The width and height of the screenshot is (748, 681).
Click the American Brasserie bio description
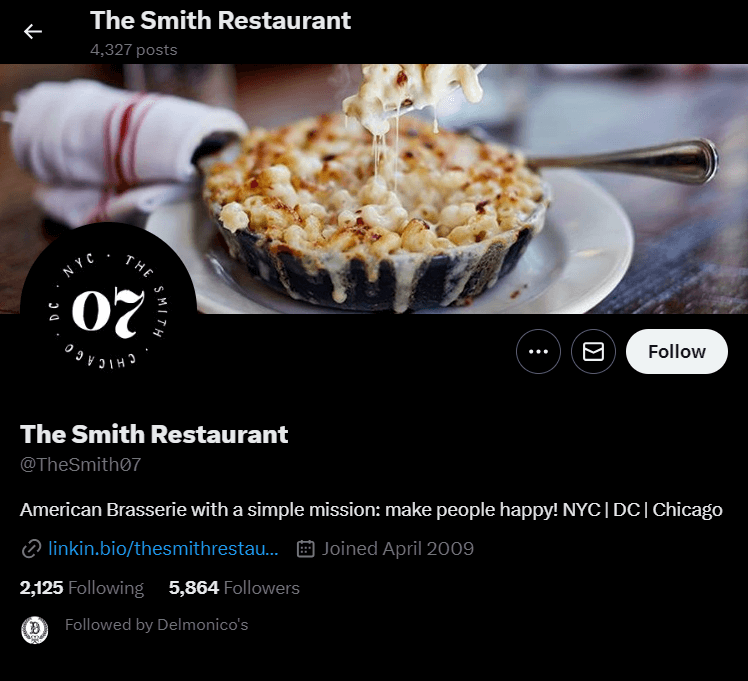(371, 510)
